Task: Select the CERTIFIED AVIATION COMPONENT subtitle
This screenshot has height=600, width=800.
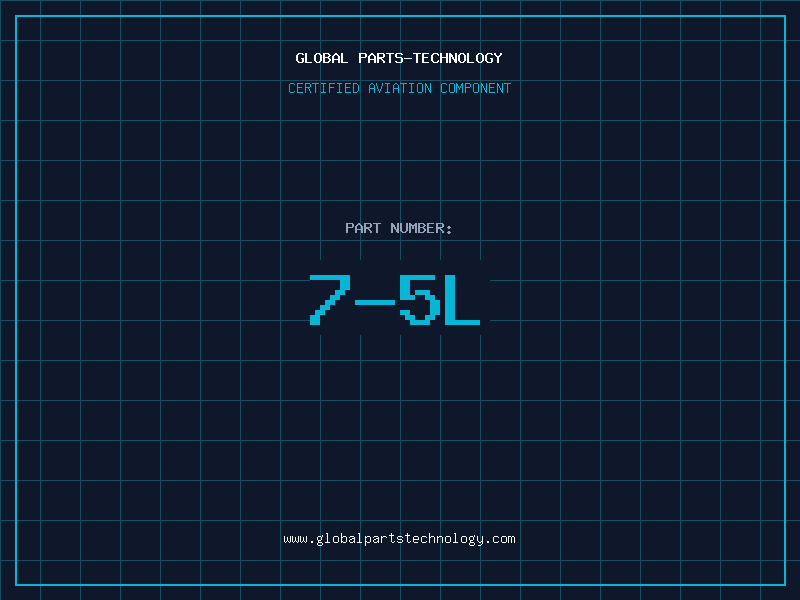Action: pyautogui.click(x=399, y=88)
